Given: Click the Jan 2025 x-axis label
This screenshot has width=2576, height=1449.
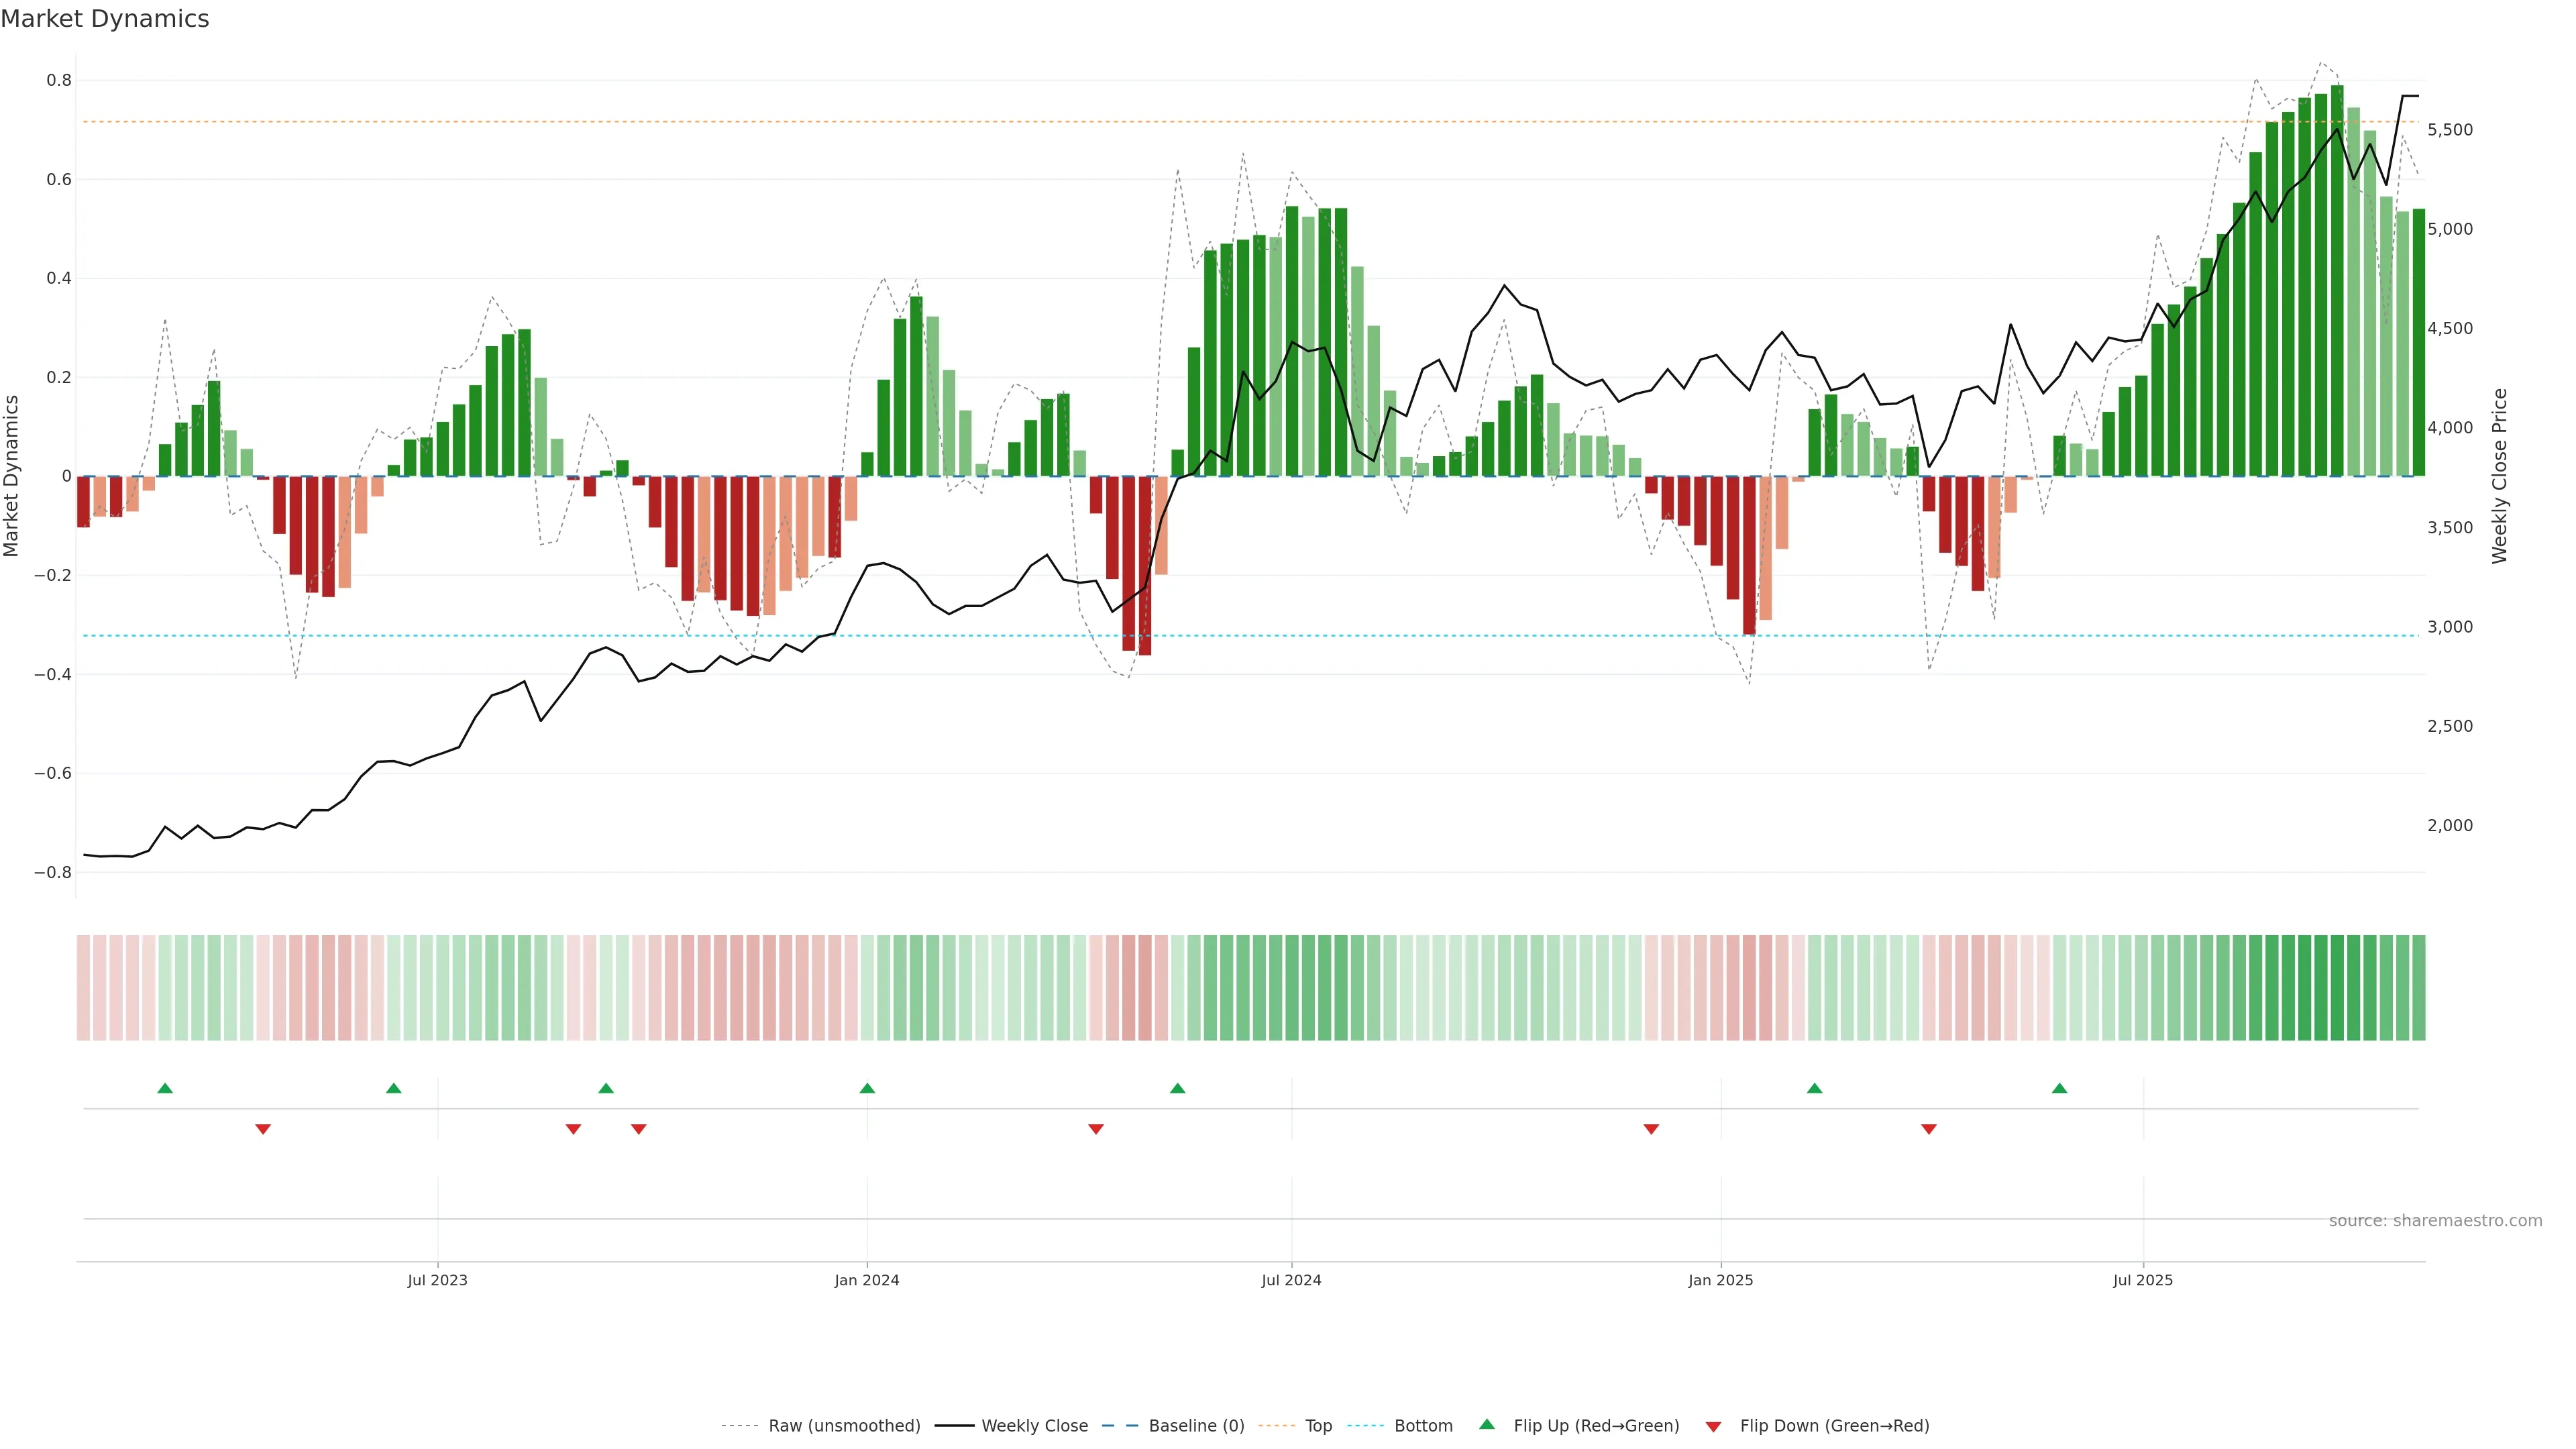Looking at the screenshot, I should pos(1720,1280).
